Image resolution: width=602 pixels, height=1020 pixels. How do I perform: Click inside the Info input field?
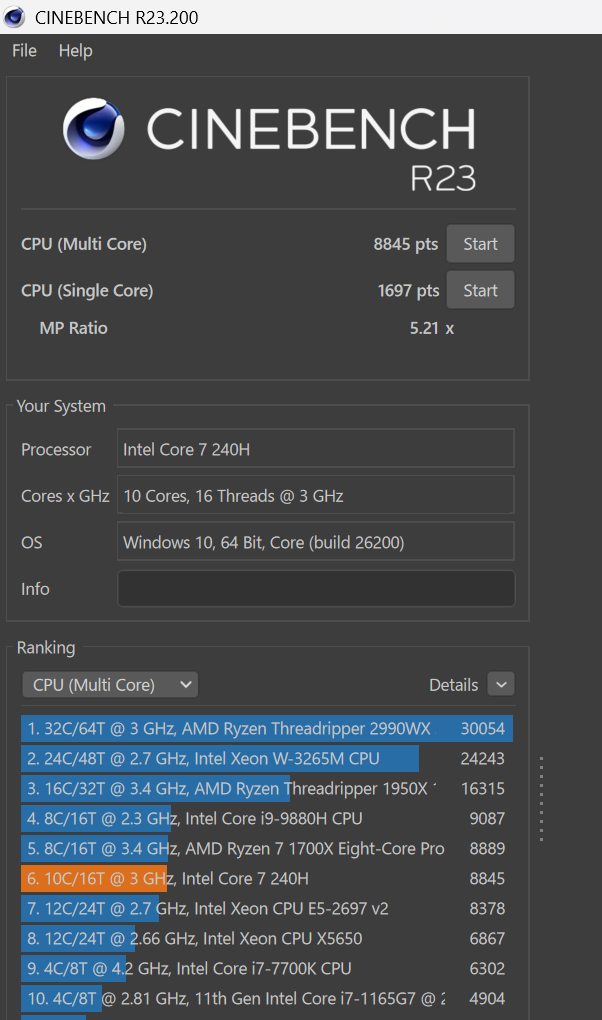click(x=315, y=588)
